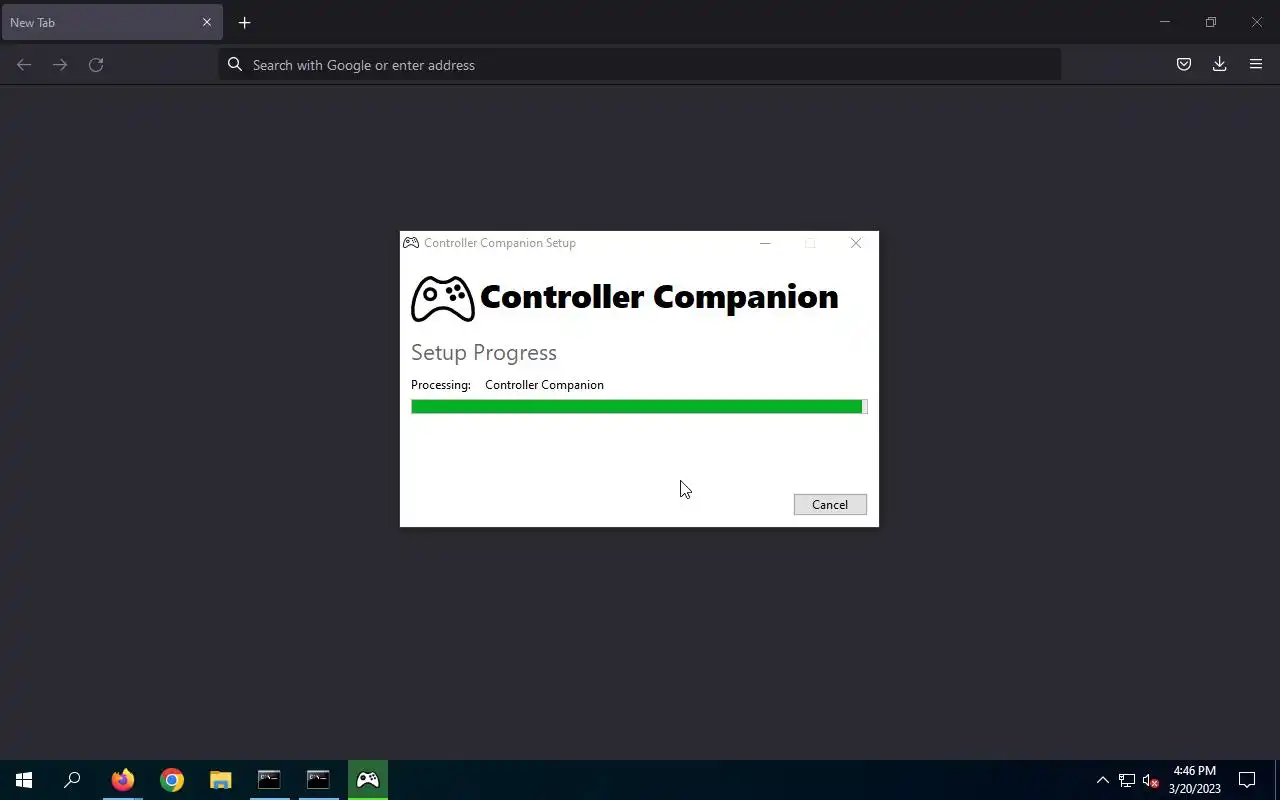Click the 'Controller Companion' processing value text
The height and width of the screenshot is (800, 1280).
(544, 385)
